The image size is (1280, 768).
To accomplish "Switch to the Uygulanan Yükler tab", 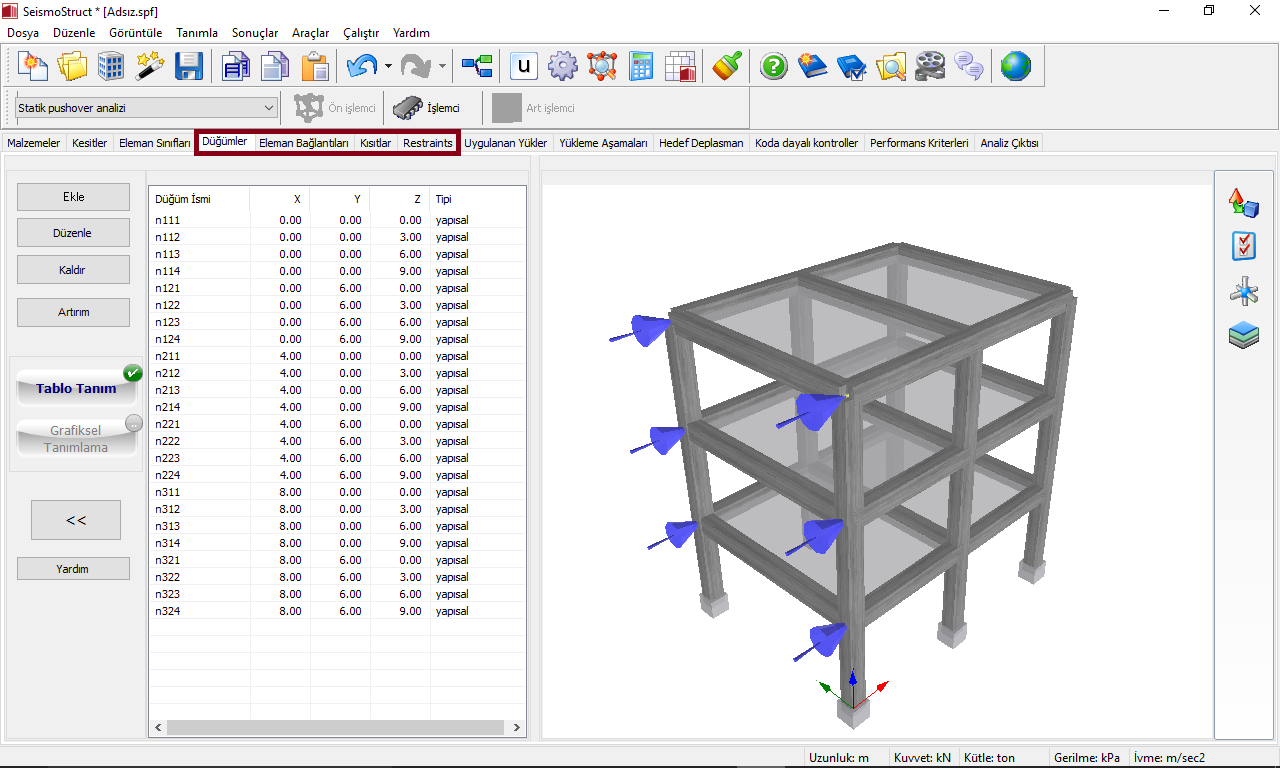I will (505, 143).
